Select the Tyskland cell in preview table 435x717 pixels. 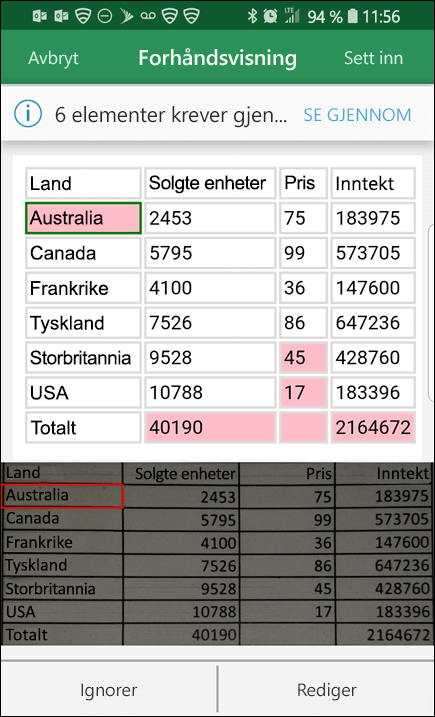click(83, 323)
